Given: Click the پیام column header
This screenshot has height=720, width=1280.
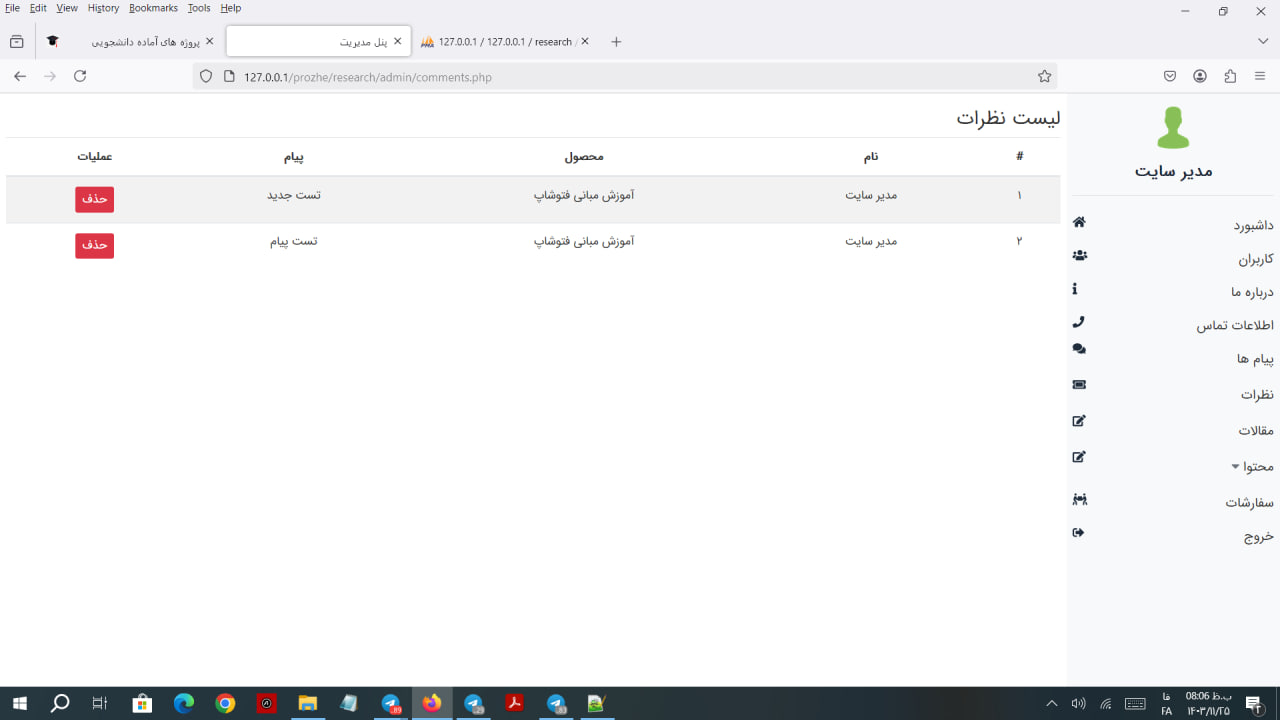Looking at the screenshot, I should (x=293, y=156).
